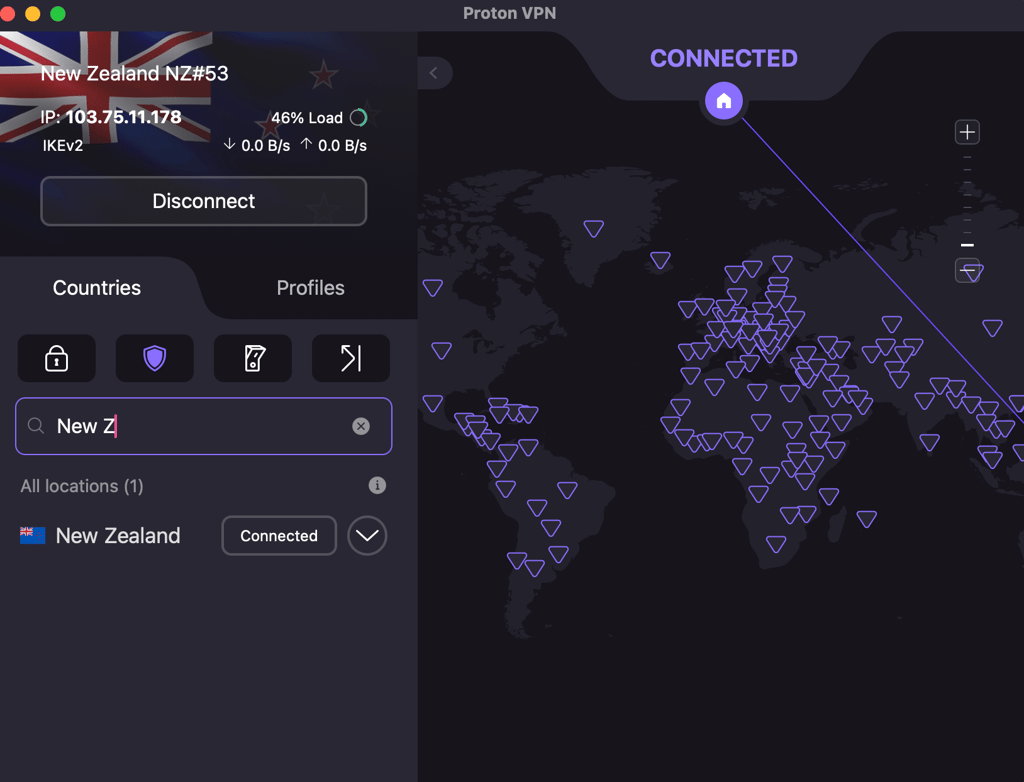Collapse the sidebar with the left chevron
Image resolution: width=1024 pixels, height=782 pixels.
434,73
